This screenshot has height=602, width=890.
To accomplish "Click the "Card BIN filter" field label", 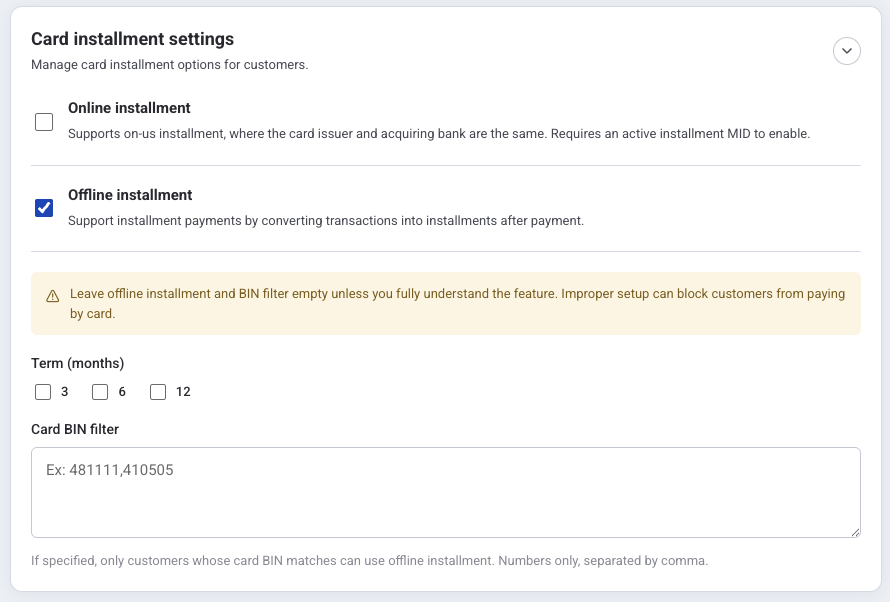I will point(75,430).
